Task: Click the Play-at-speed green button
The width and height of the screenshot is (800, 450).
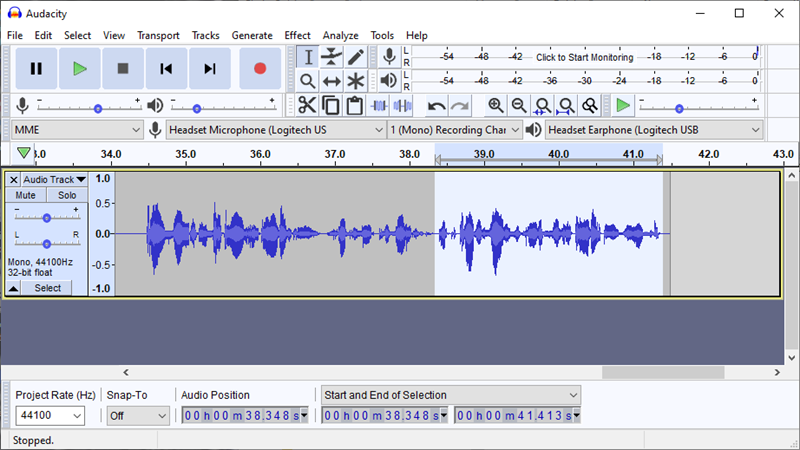Action: 622,106
